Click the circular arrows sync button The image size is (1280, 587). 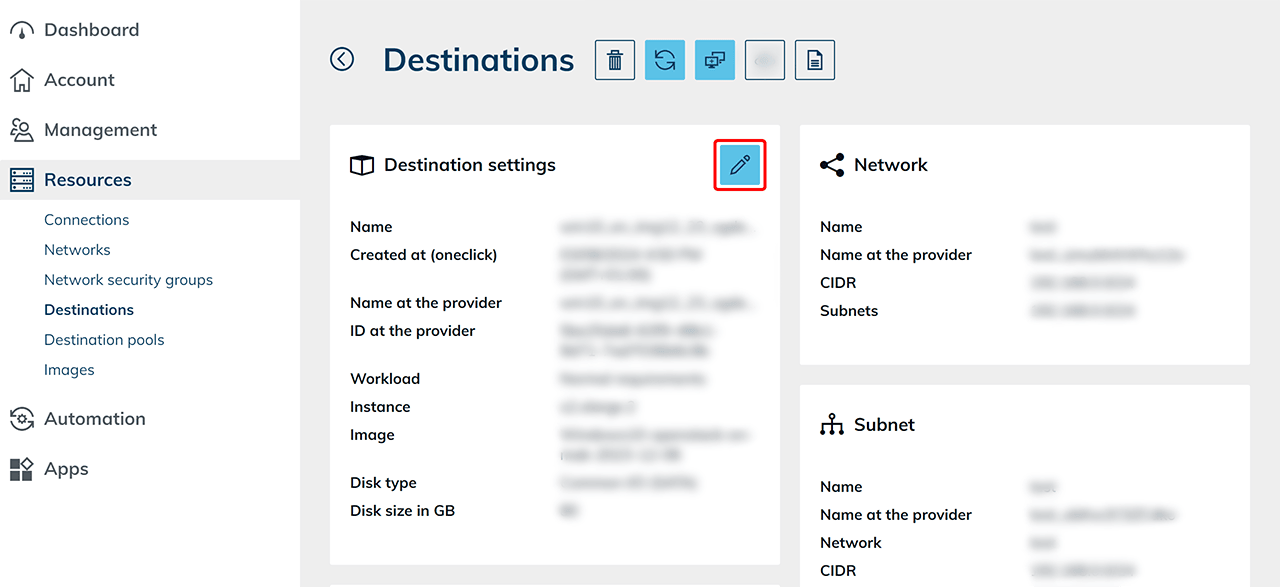(665, 60)
